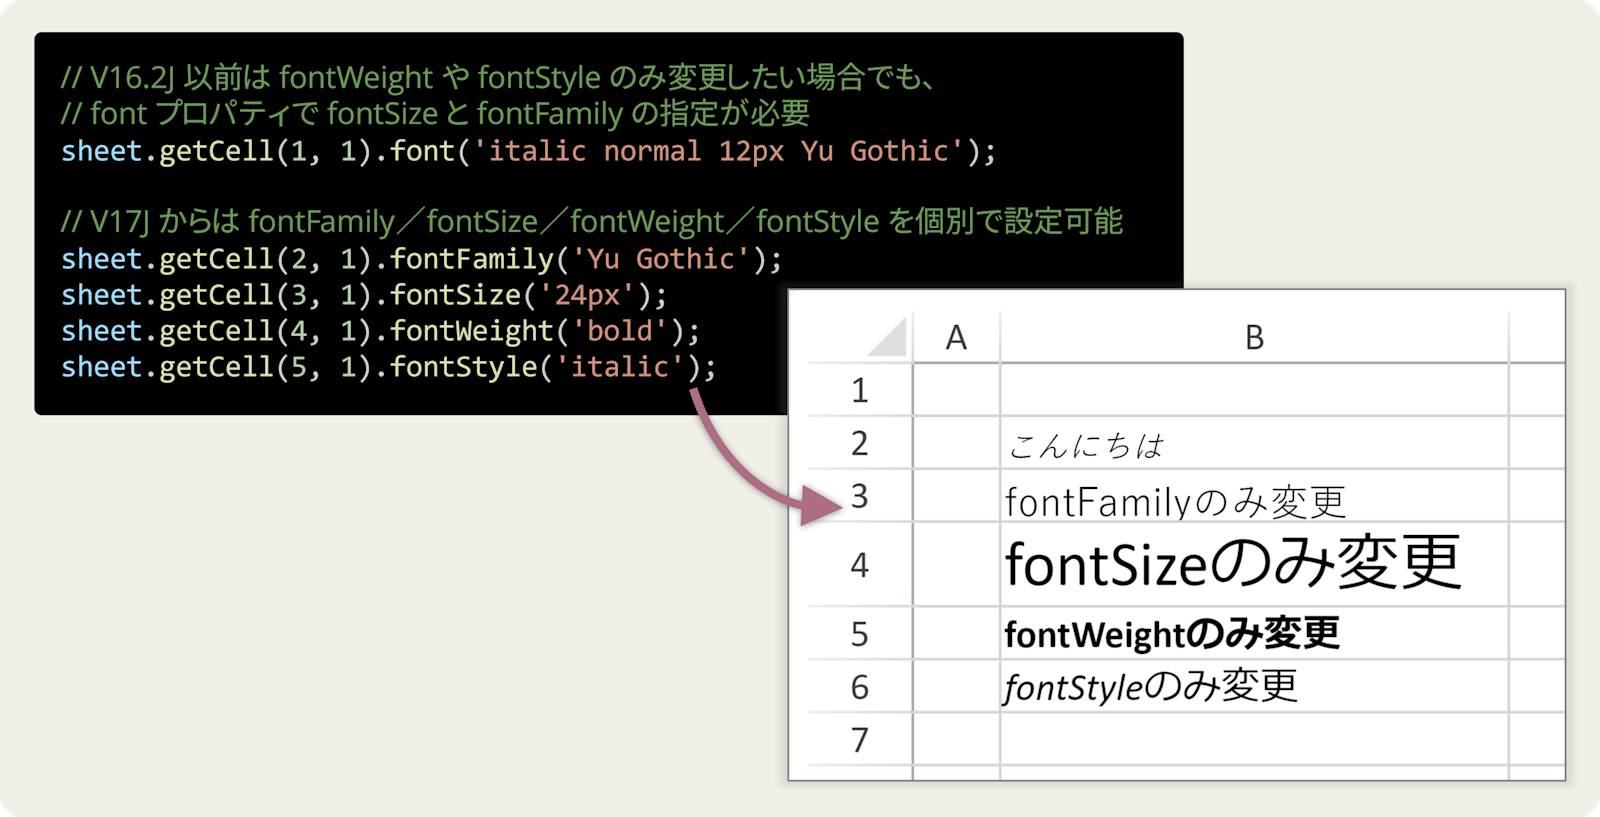Click the comment line starting // V17J
This screenshot has width=1600, height=817.
pyautogui.click(x=592, y=221)
